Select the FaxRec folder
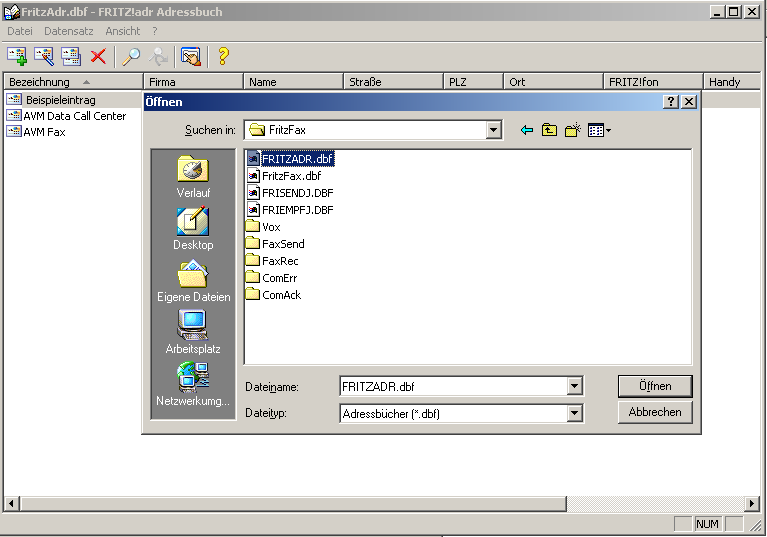 [x=272, y=261]
